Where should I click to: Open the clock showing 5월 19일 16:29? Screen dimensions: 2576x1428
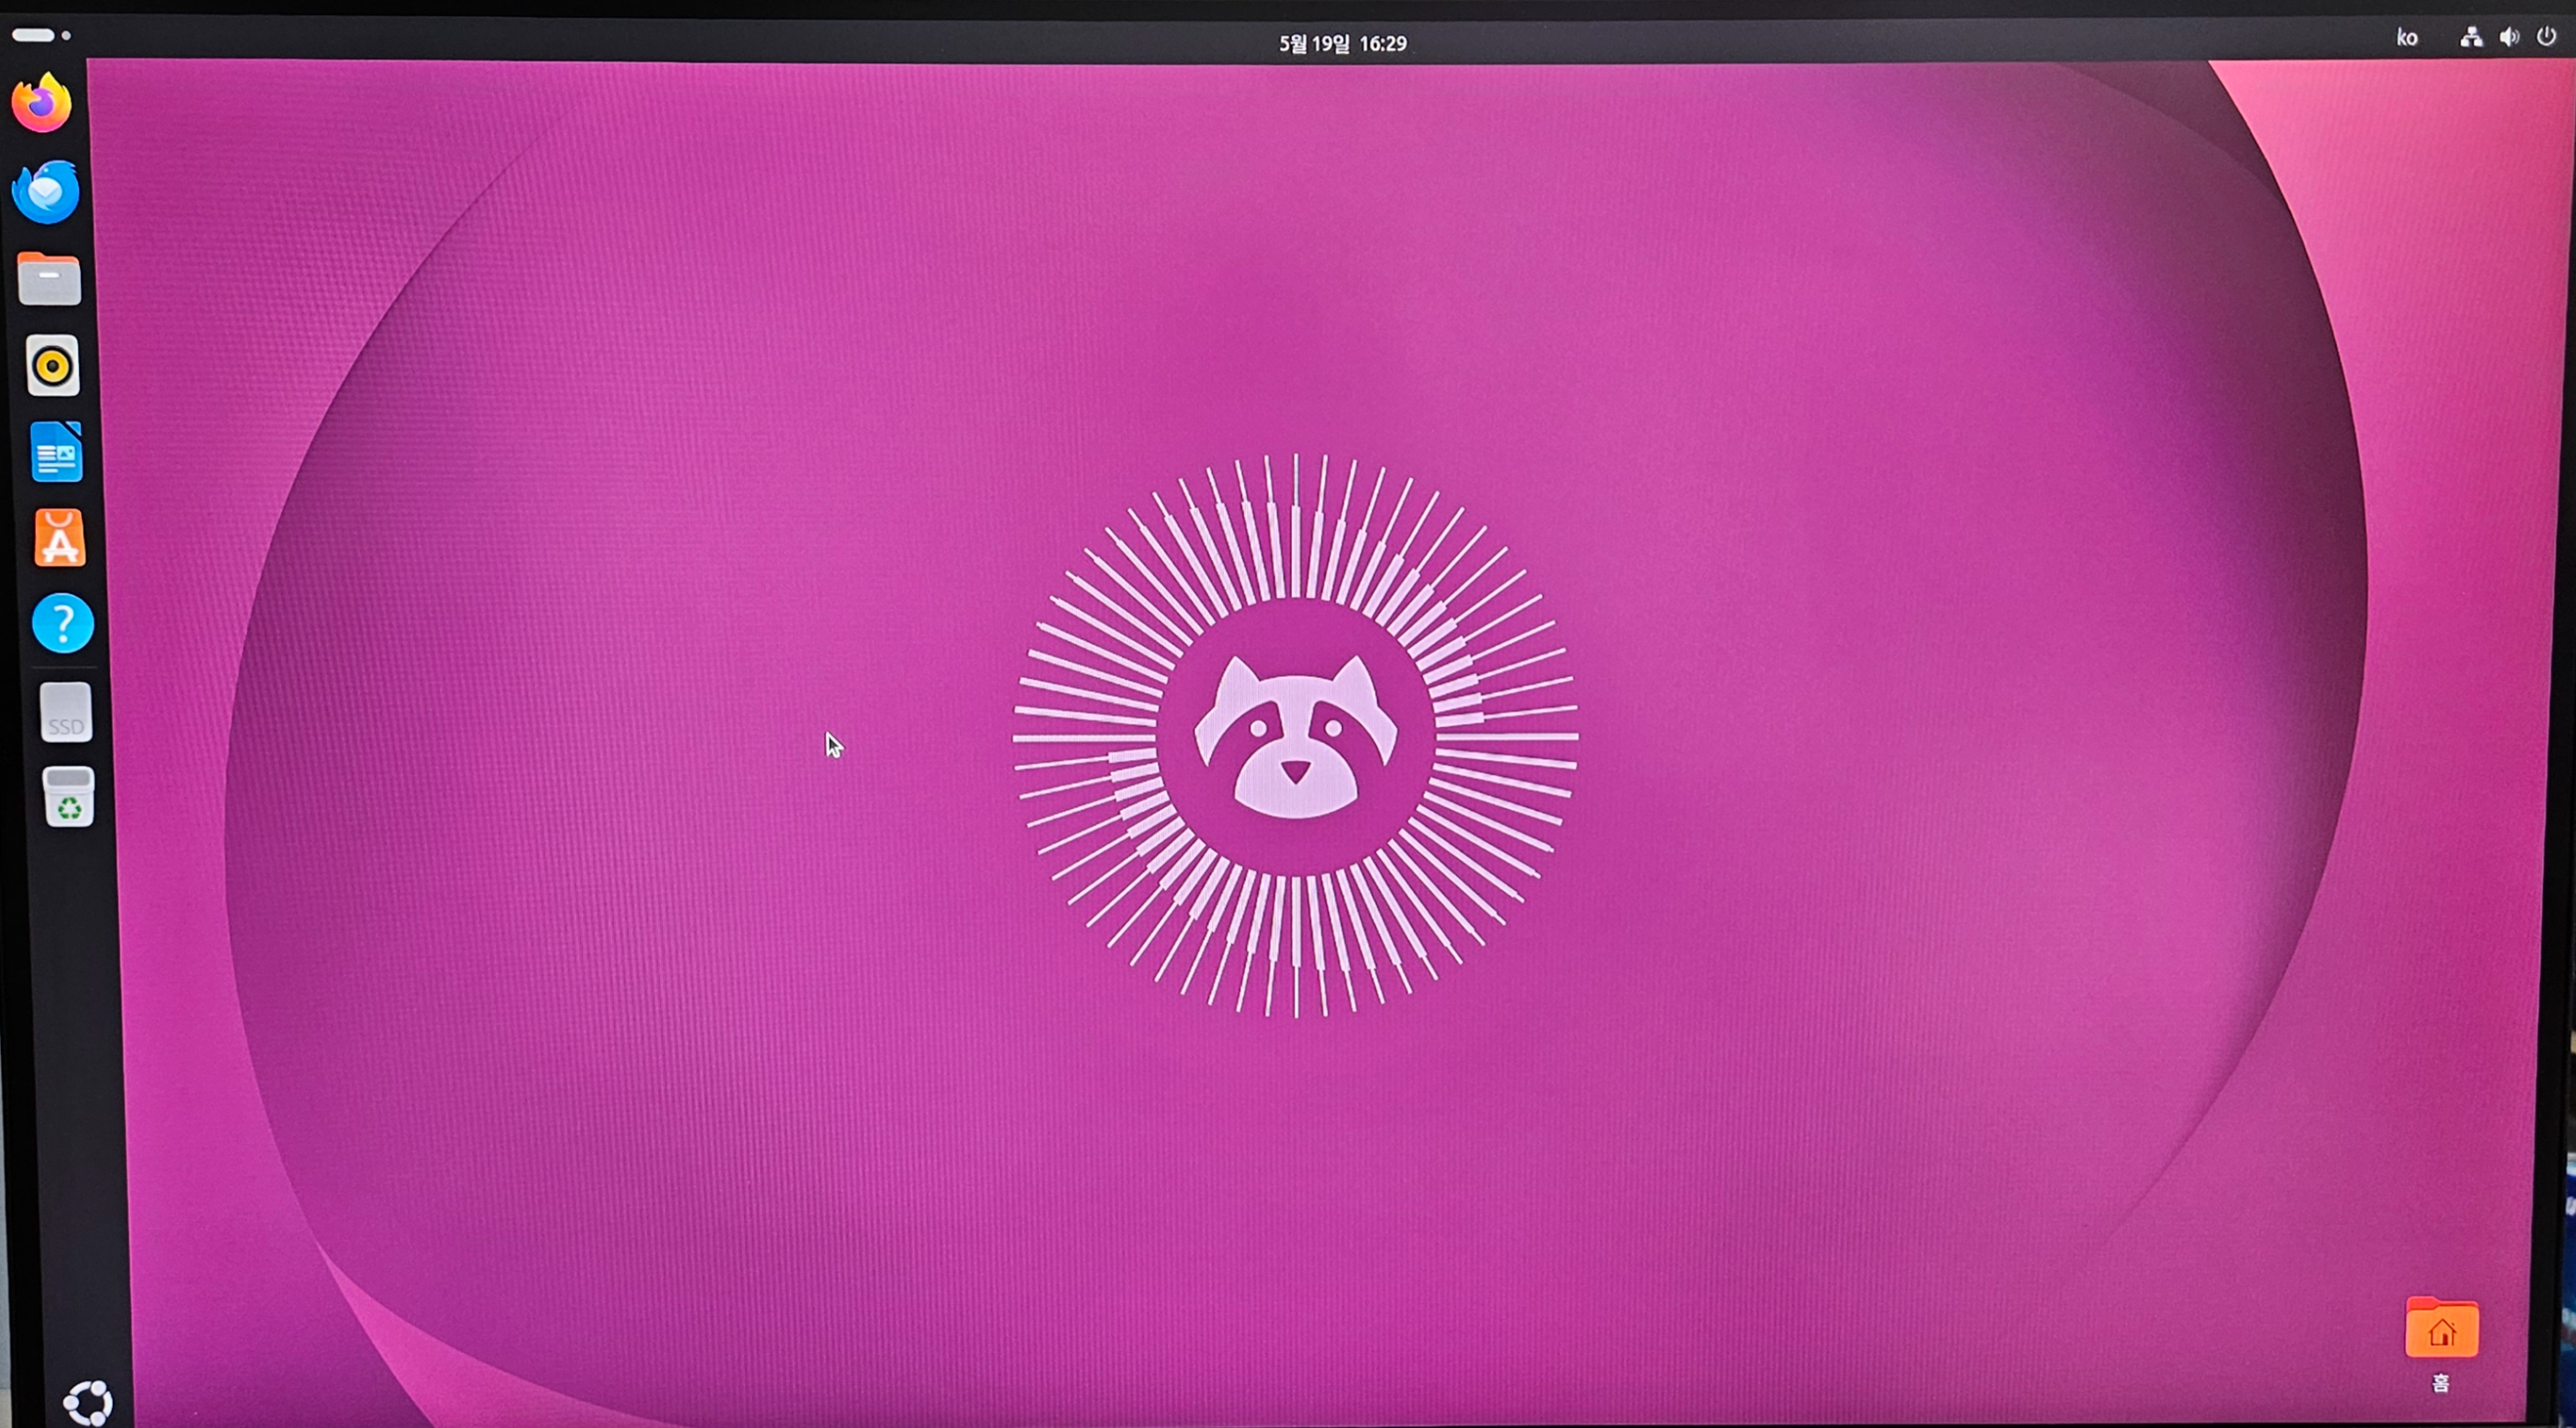[1343, 43]
